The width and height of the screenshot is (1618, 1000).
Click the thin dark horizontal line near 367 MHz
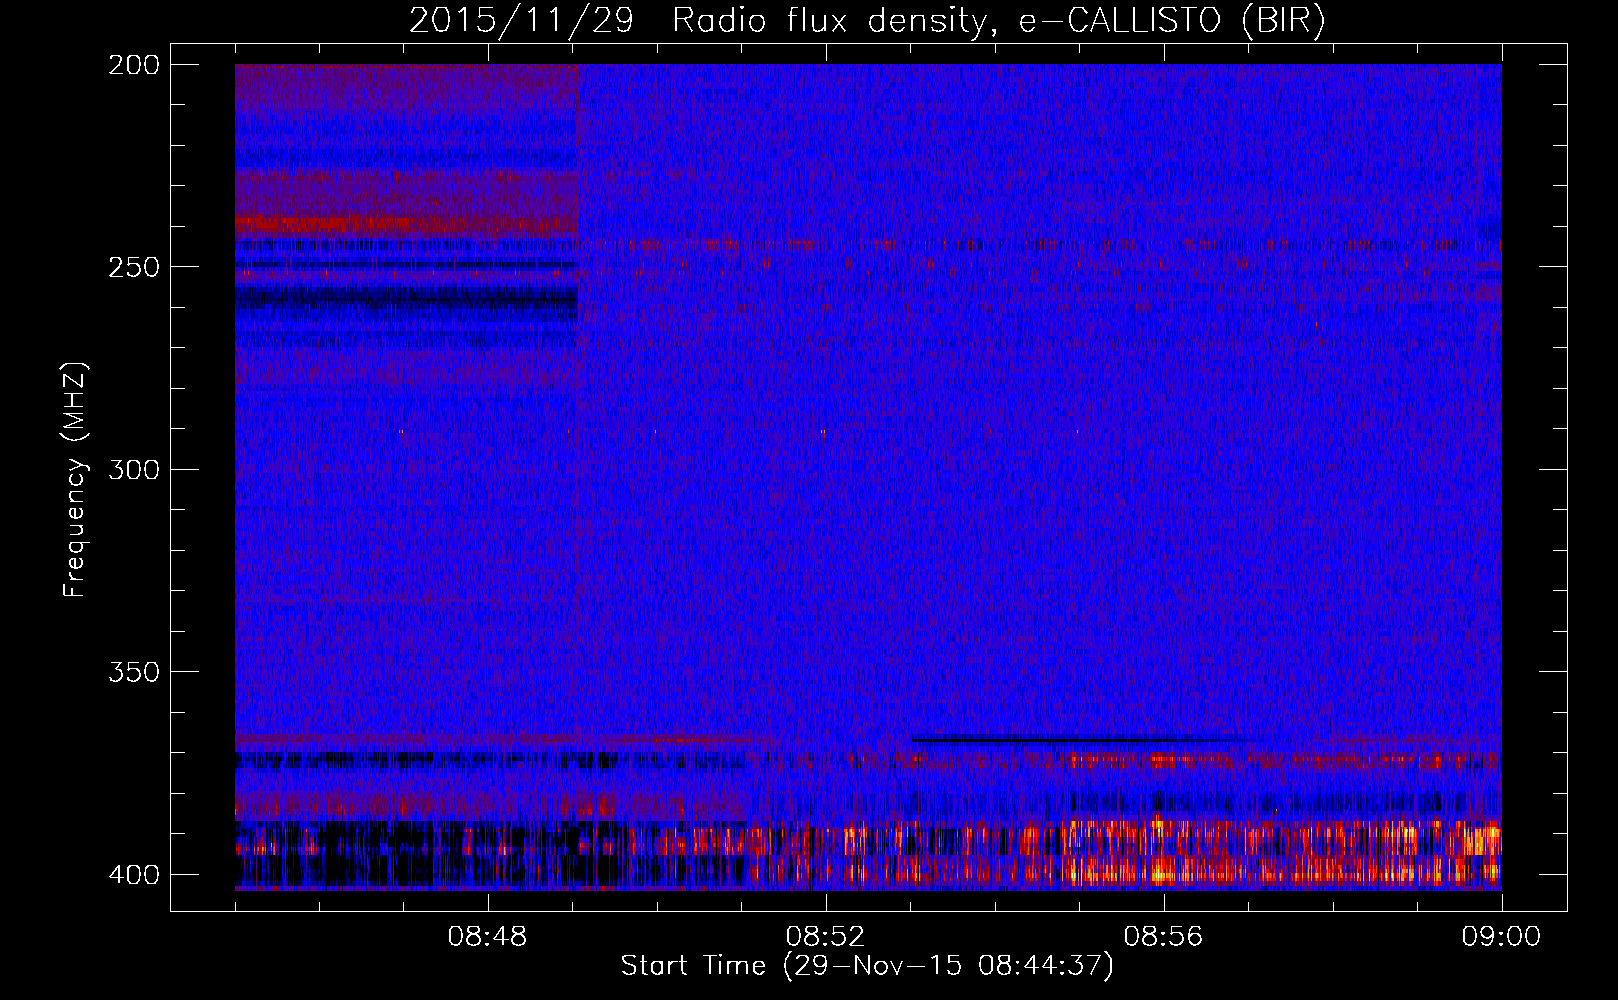[x=1080, y=741]
